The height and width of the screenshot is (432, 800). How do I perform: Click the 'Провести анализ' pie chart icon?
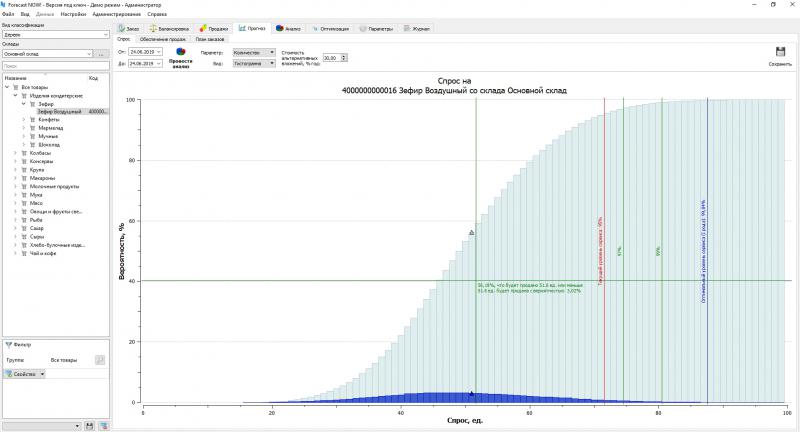pyautogui.click(x=181, y=51)
